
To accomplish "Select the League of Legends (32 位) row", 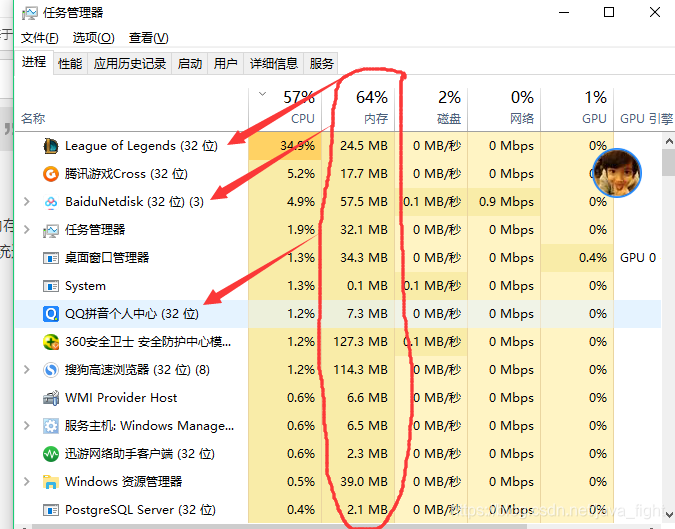I will click(x=338, y=146).
